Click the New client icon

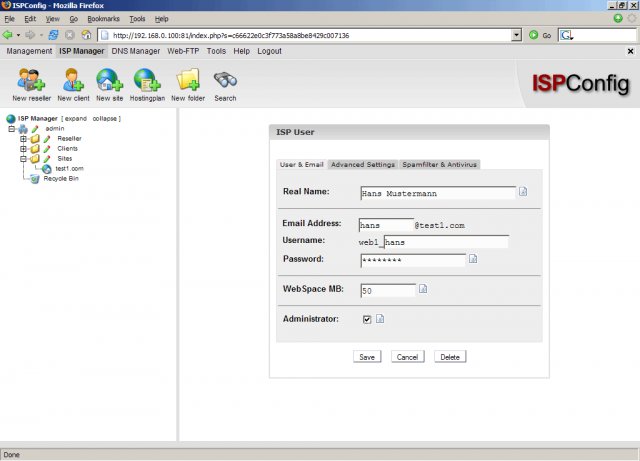tap(73, 80)
